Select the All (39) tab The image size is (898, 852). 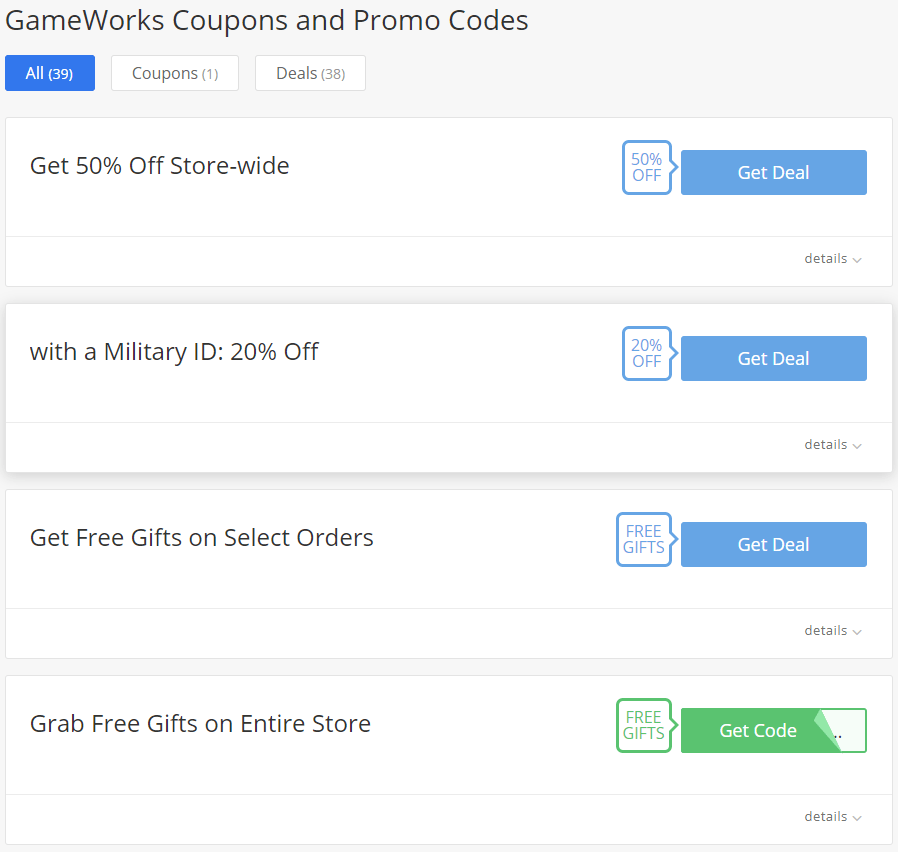(50, 73)
